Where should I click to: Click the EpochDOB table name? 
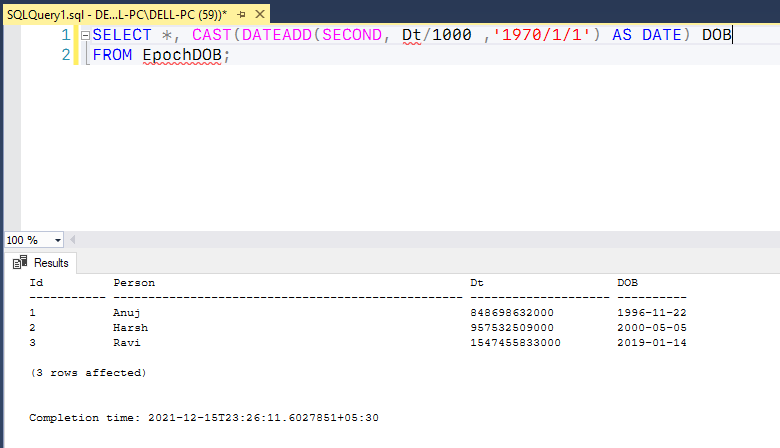(x=182, y=55)
